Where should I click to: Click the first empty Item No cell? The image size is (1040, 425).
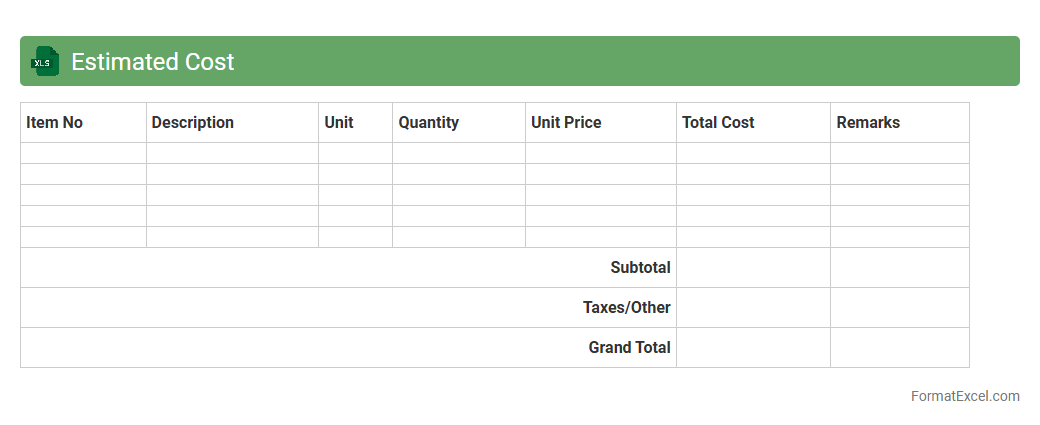click(83, 153)
